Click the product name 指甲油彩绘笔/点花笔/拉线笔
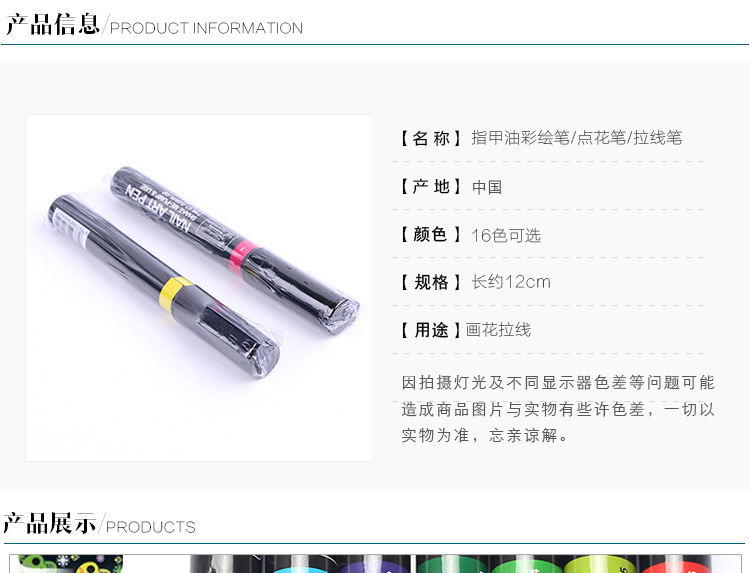The width and height of the screenshot is (750, 573). (576, 138)
